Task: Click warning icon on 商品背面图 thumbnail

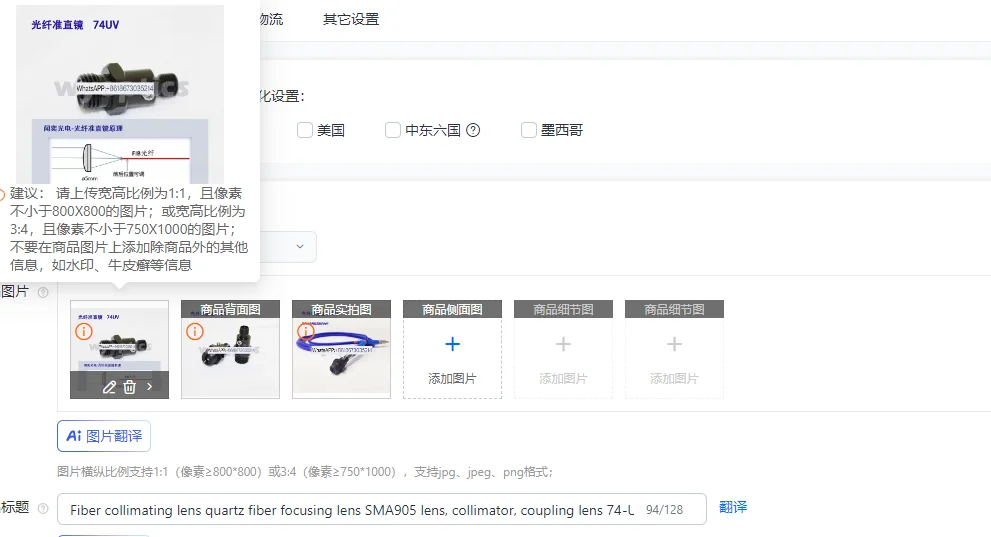Action: tap(195, 331)
